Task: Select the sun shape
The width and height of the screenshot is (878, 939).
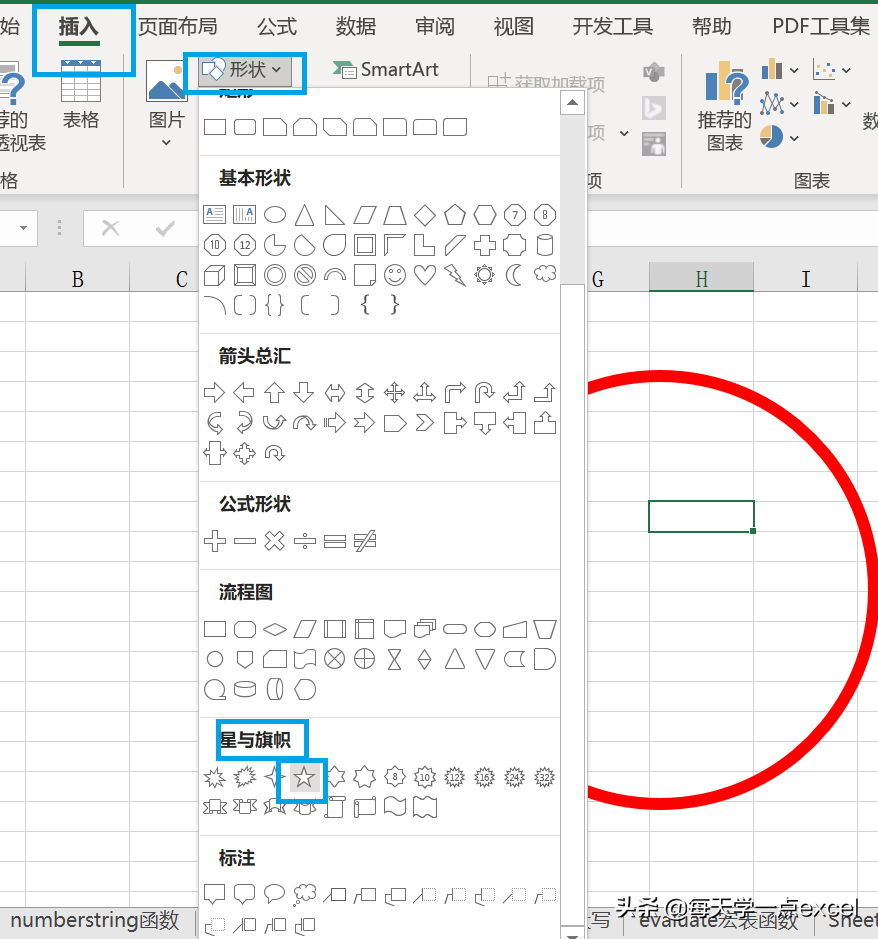Action: coord(485,275)
